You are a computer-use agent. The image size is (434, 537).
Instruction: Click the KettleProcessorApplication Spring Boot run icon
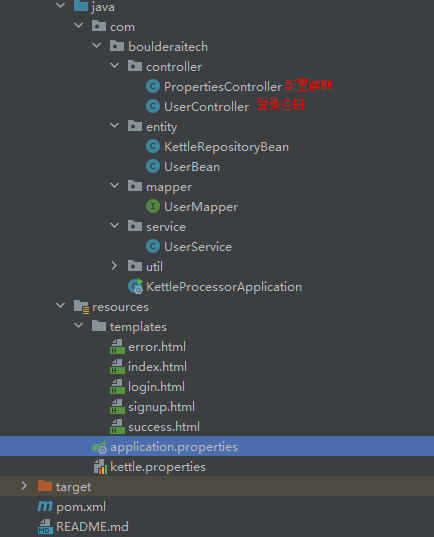135,286
